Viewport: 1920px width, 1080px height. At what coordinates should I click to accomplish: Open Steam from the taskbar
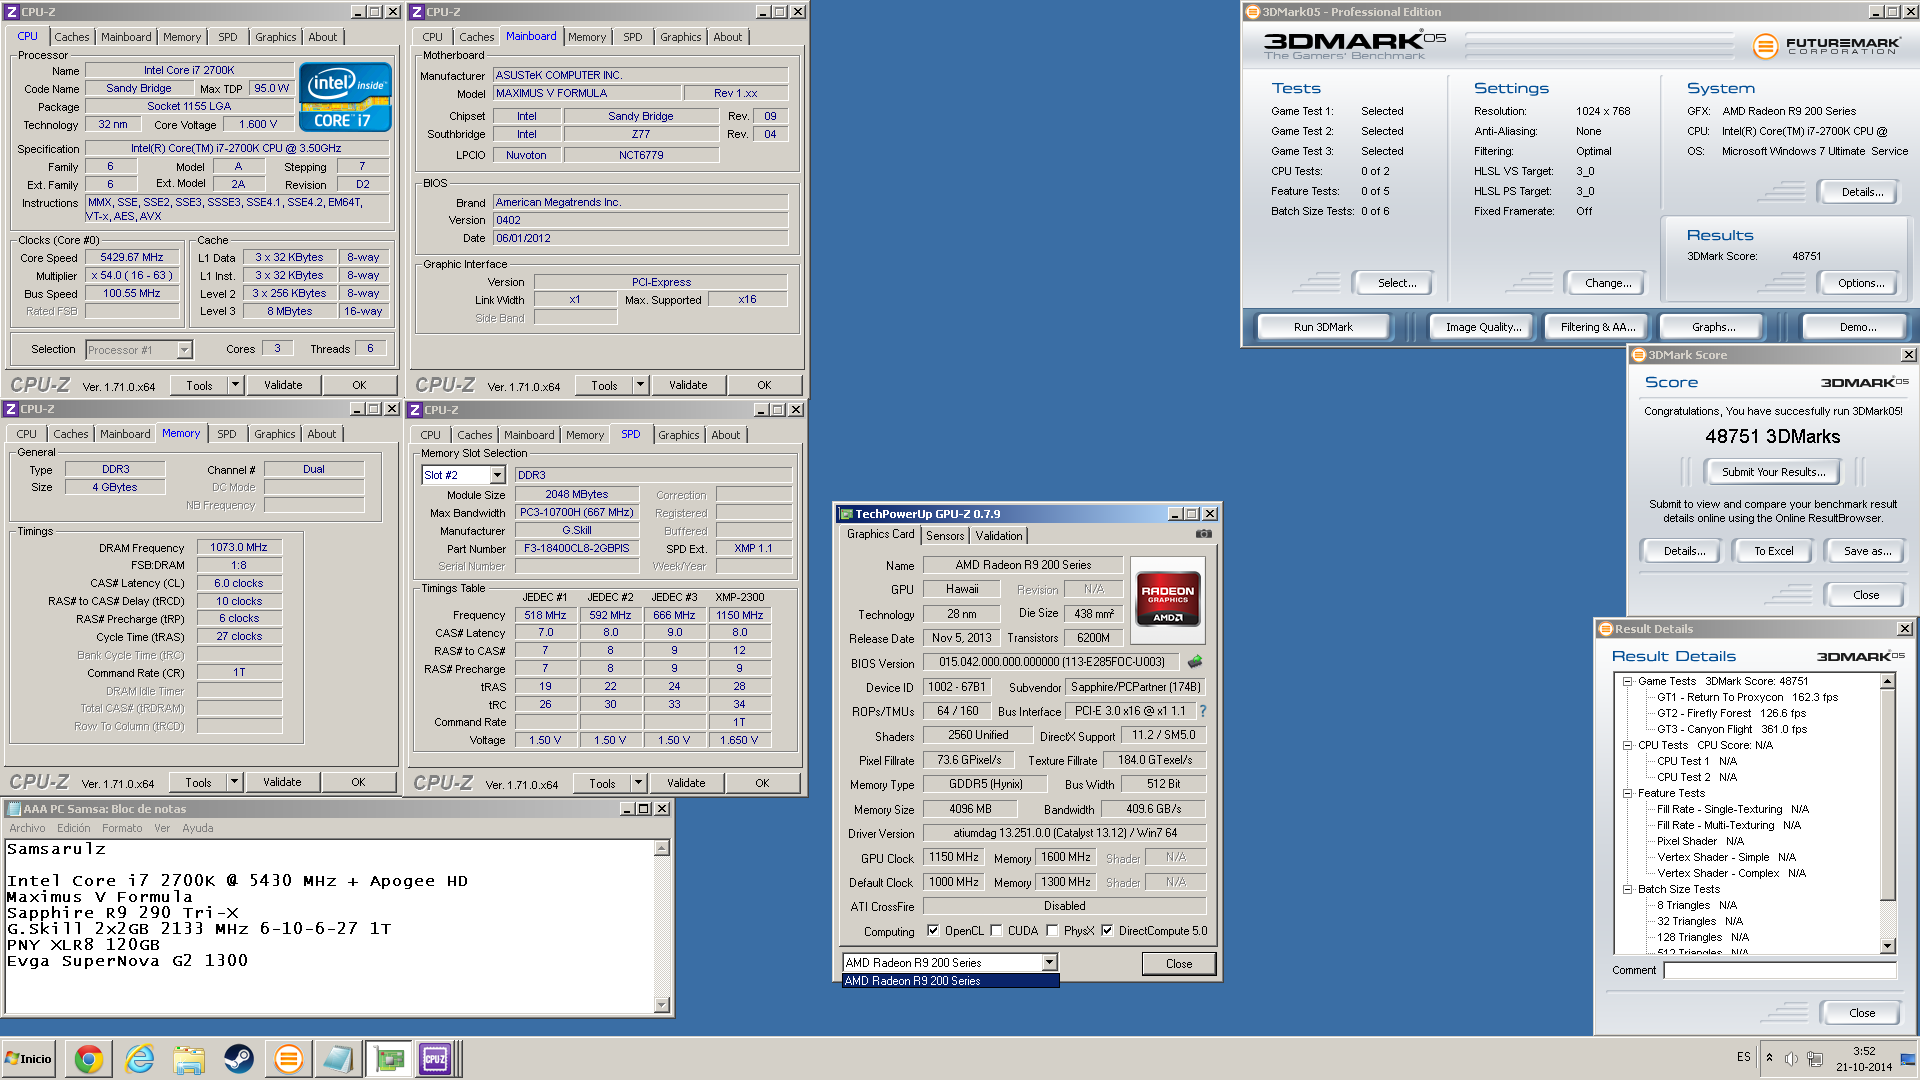click(239, 1058)
